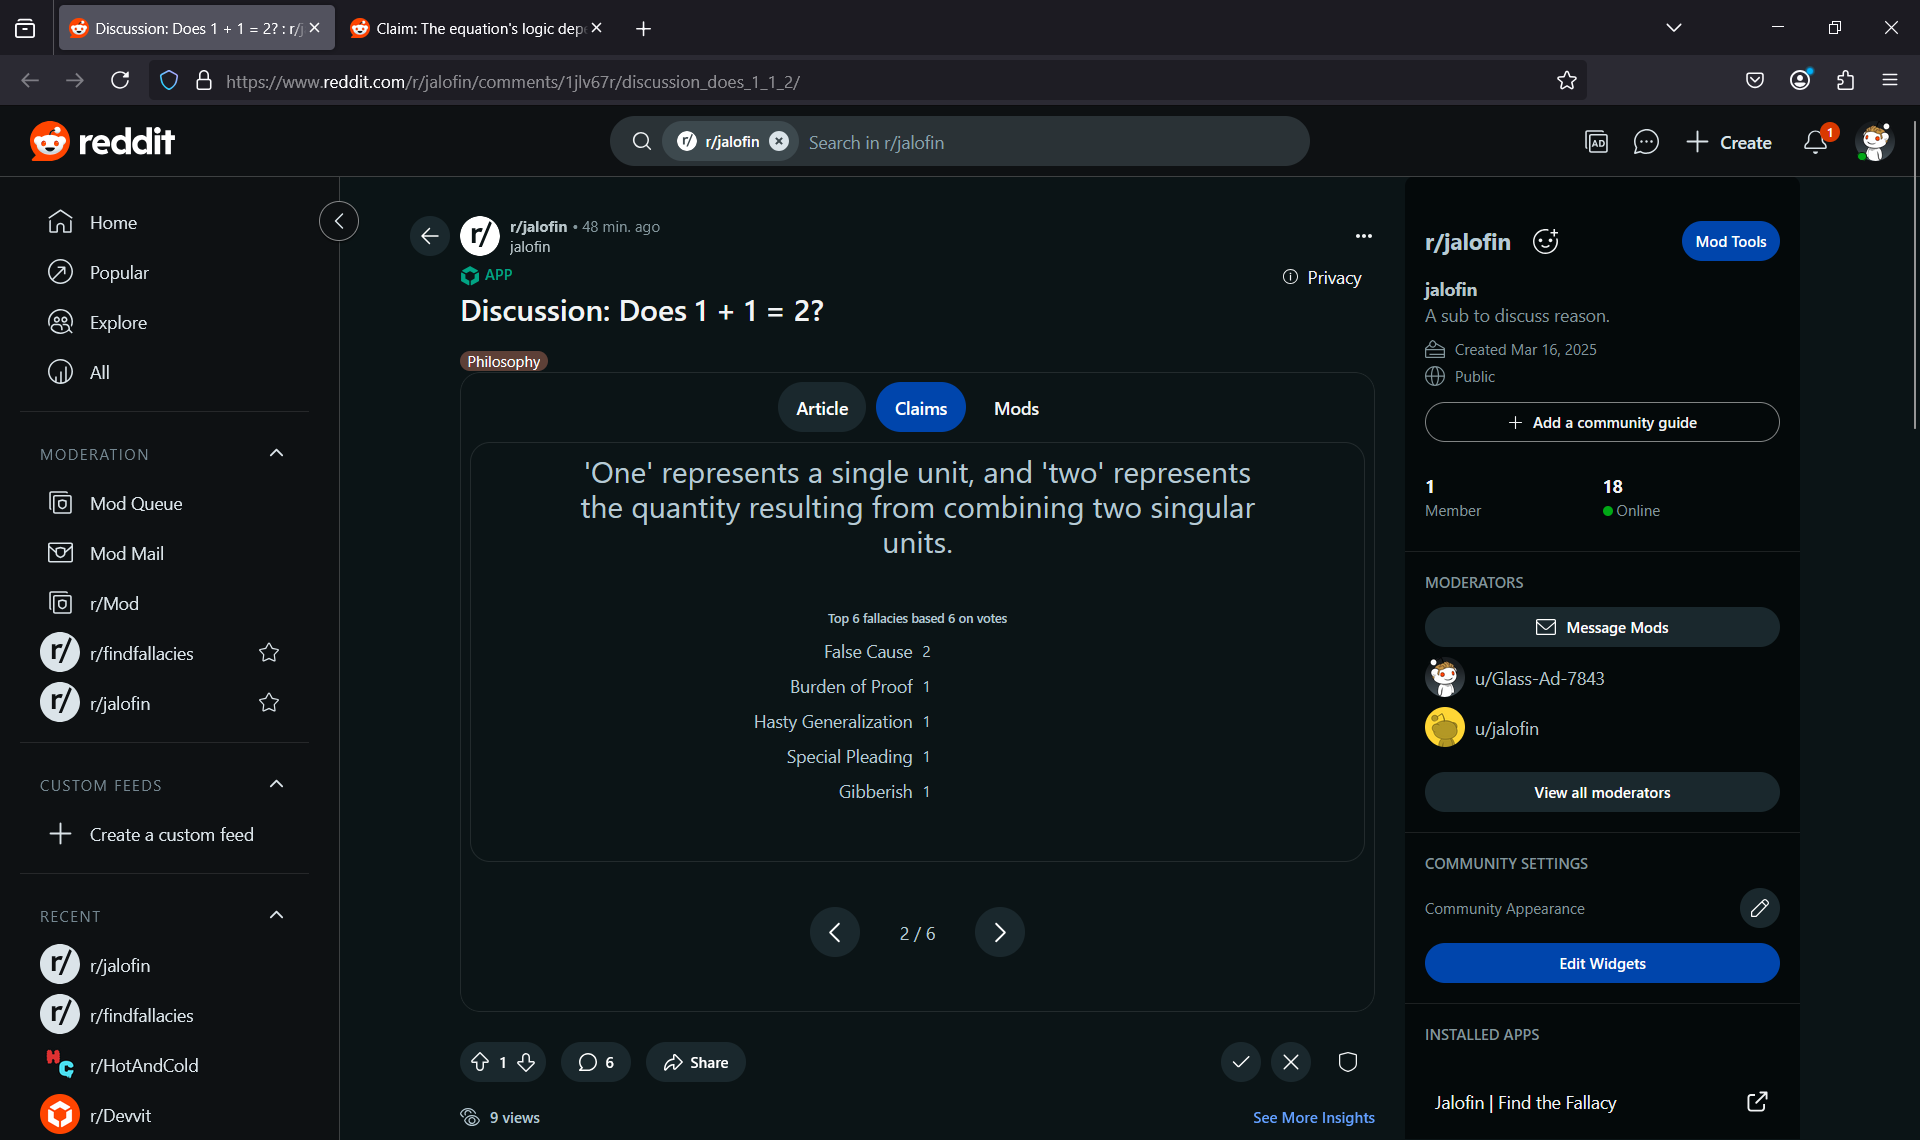This screenshot has height=1140, width=1920.
Task: Remove post with X icon
Action: click(1291, 1062)
